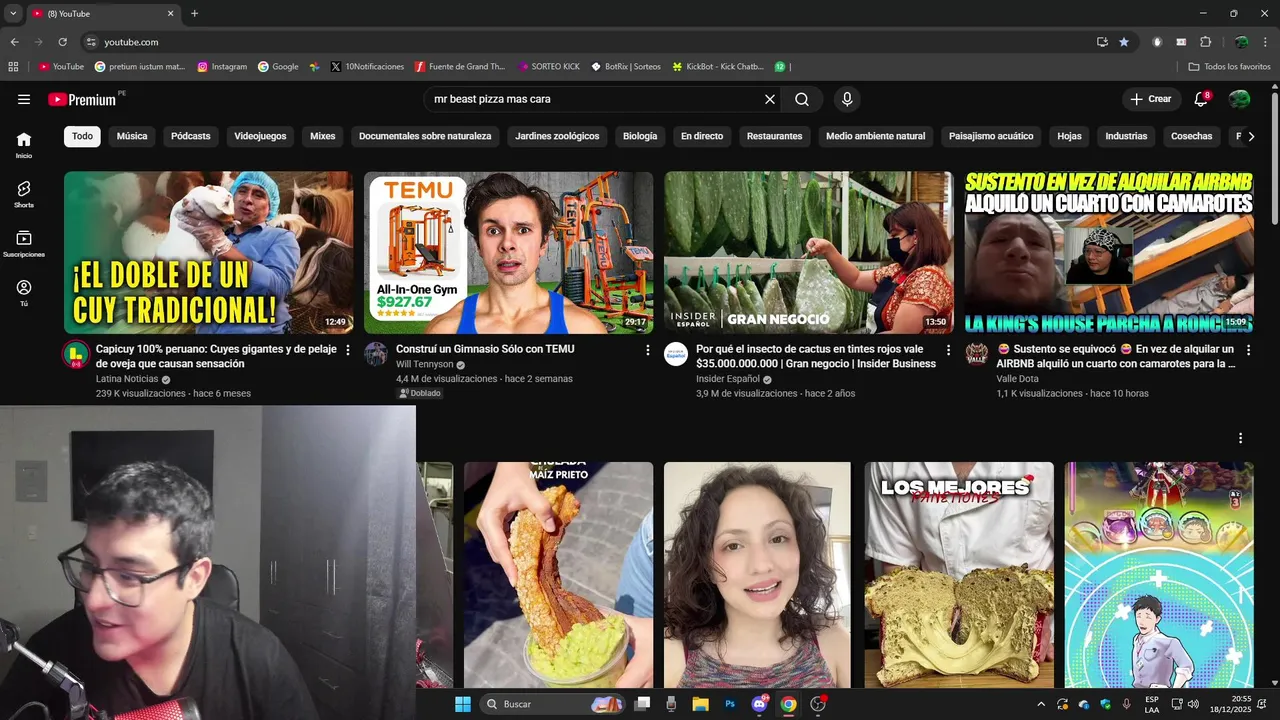The height and width of the screenshot is (720, 1280).
Task: Open a new Chrome tab
Action: coord(194,13)
